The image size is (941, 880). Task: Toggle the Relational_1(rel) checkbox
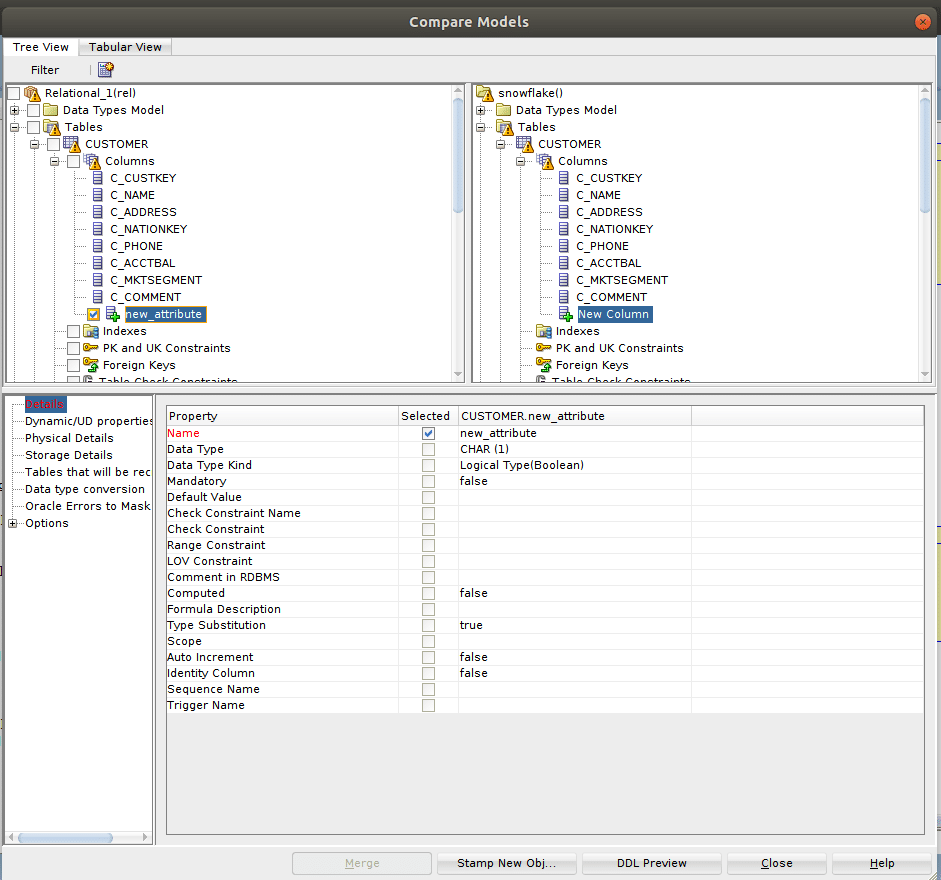pyautogui.click(x=14, y=93)
